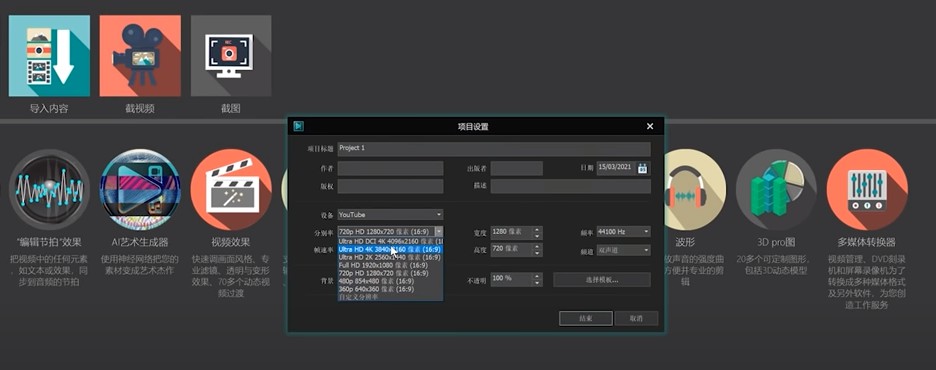Click the 不透明 field showing 100 %

coord(512,279)
